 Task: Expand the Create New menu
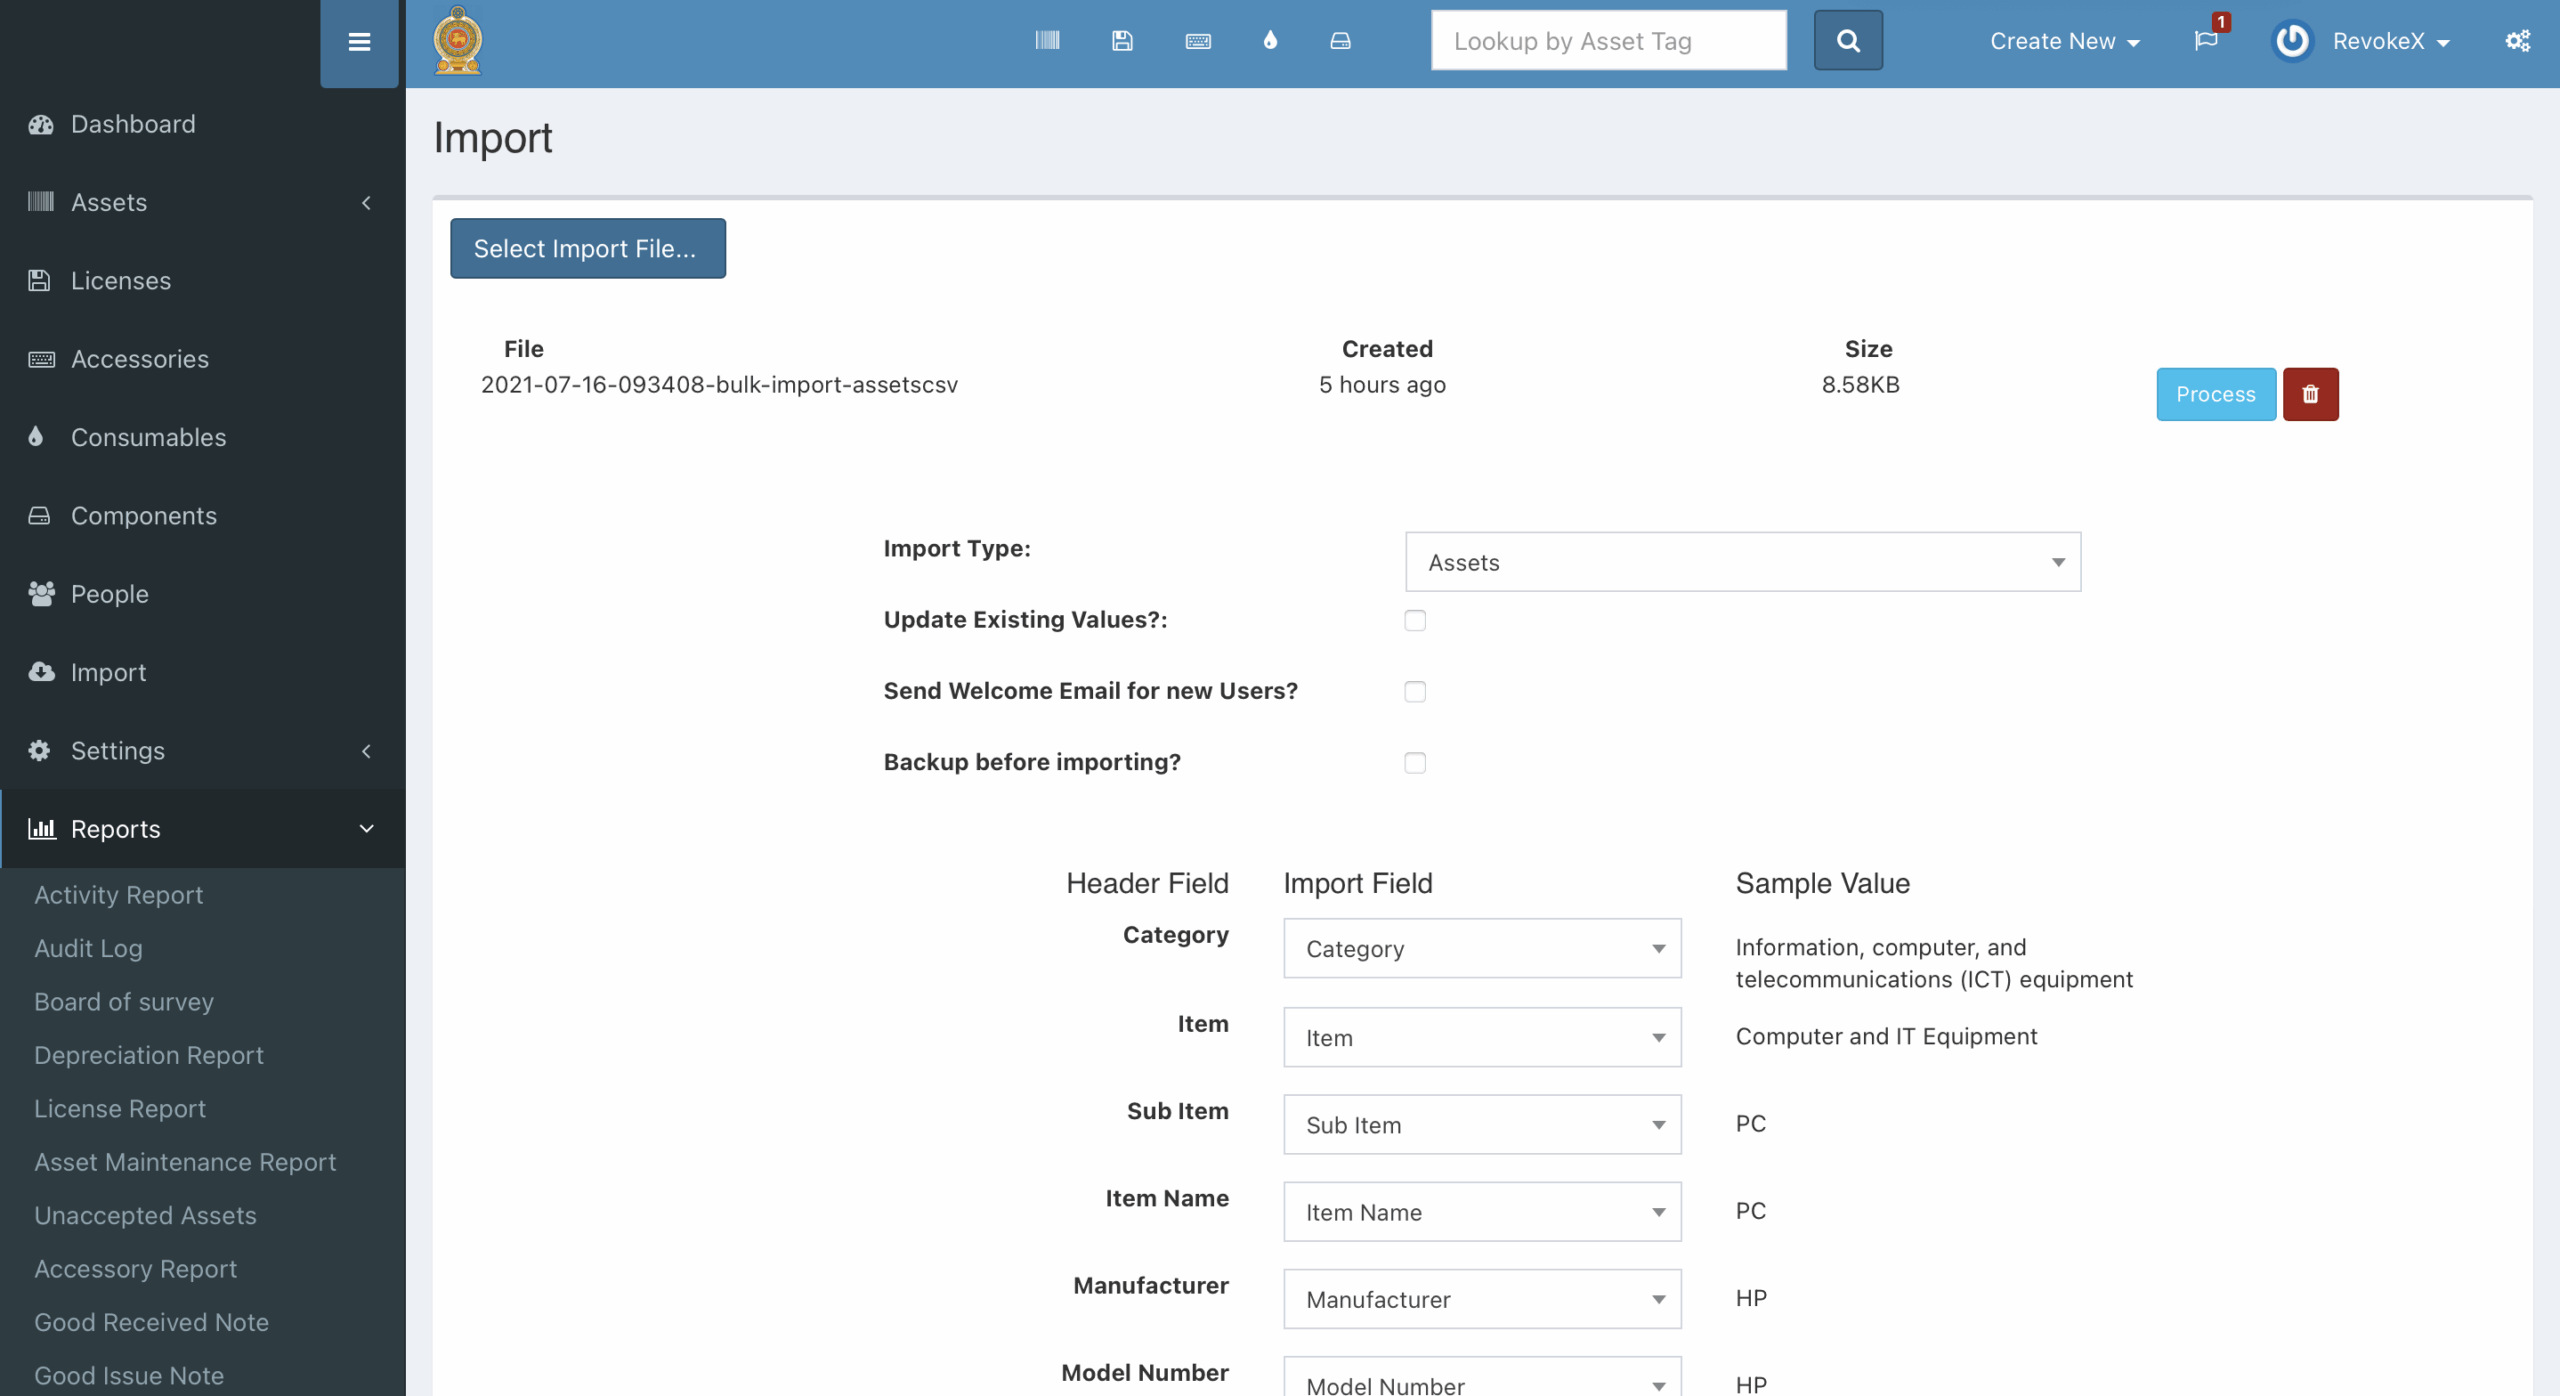click(2064, 41)
